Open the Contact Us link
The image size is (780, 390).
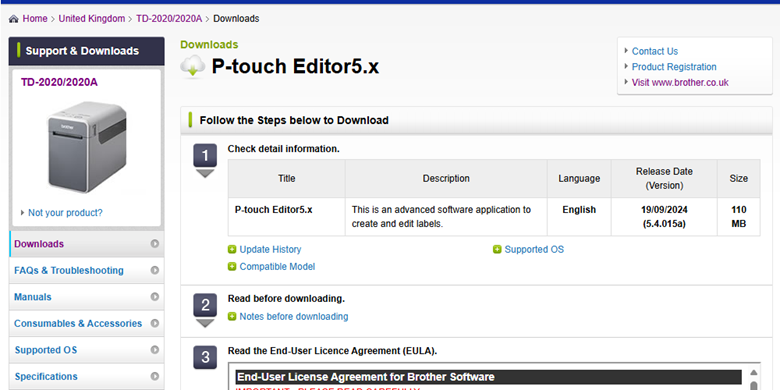(655, 51)
